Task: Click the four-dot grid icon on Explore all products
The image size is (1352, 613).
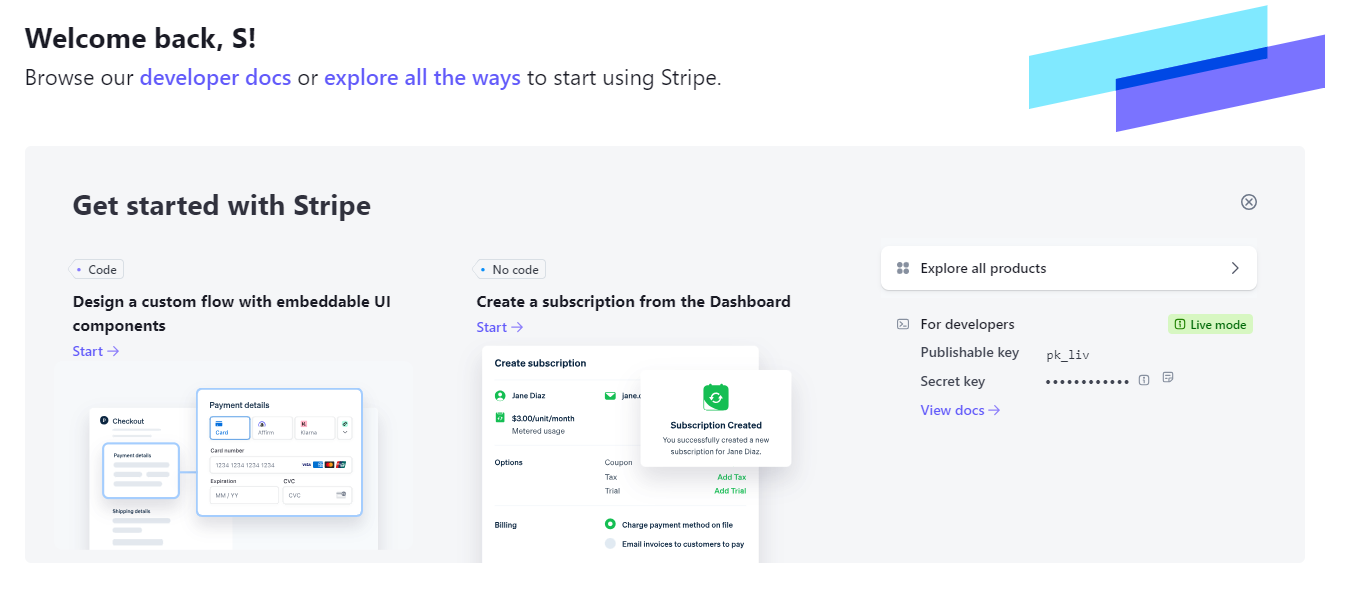Action: point(903,268)
